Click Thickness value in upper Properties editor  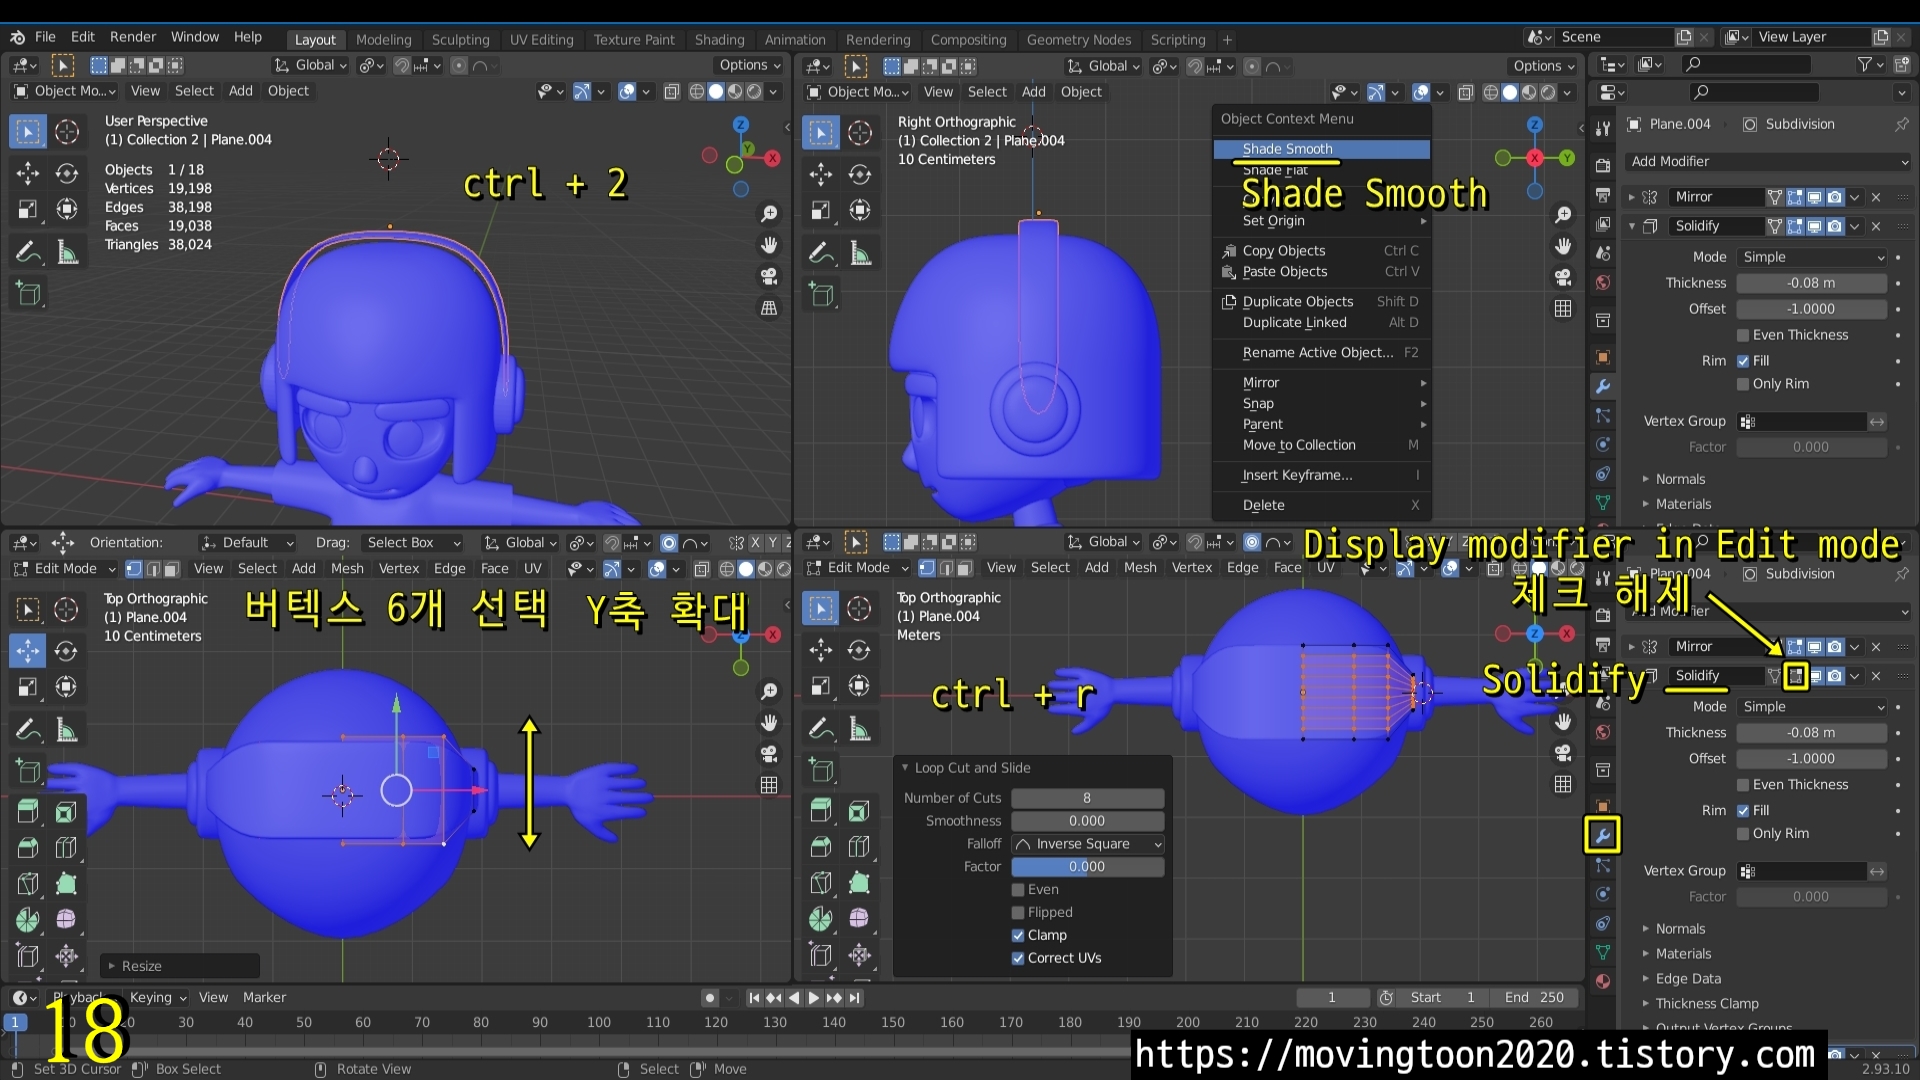(1812, 283)
